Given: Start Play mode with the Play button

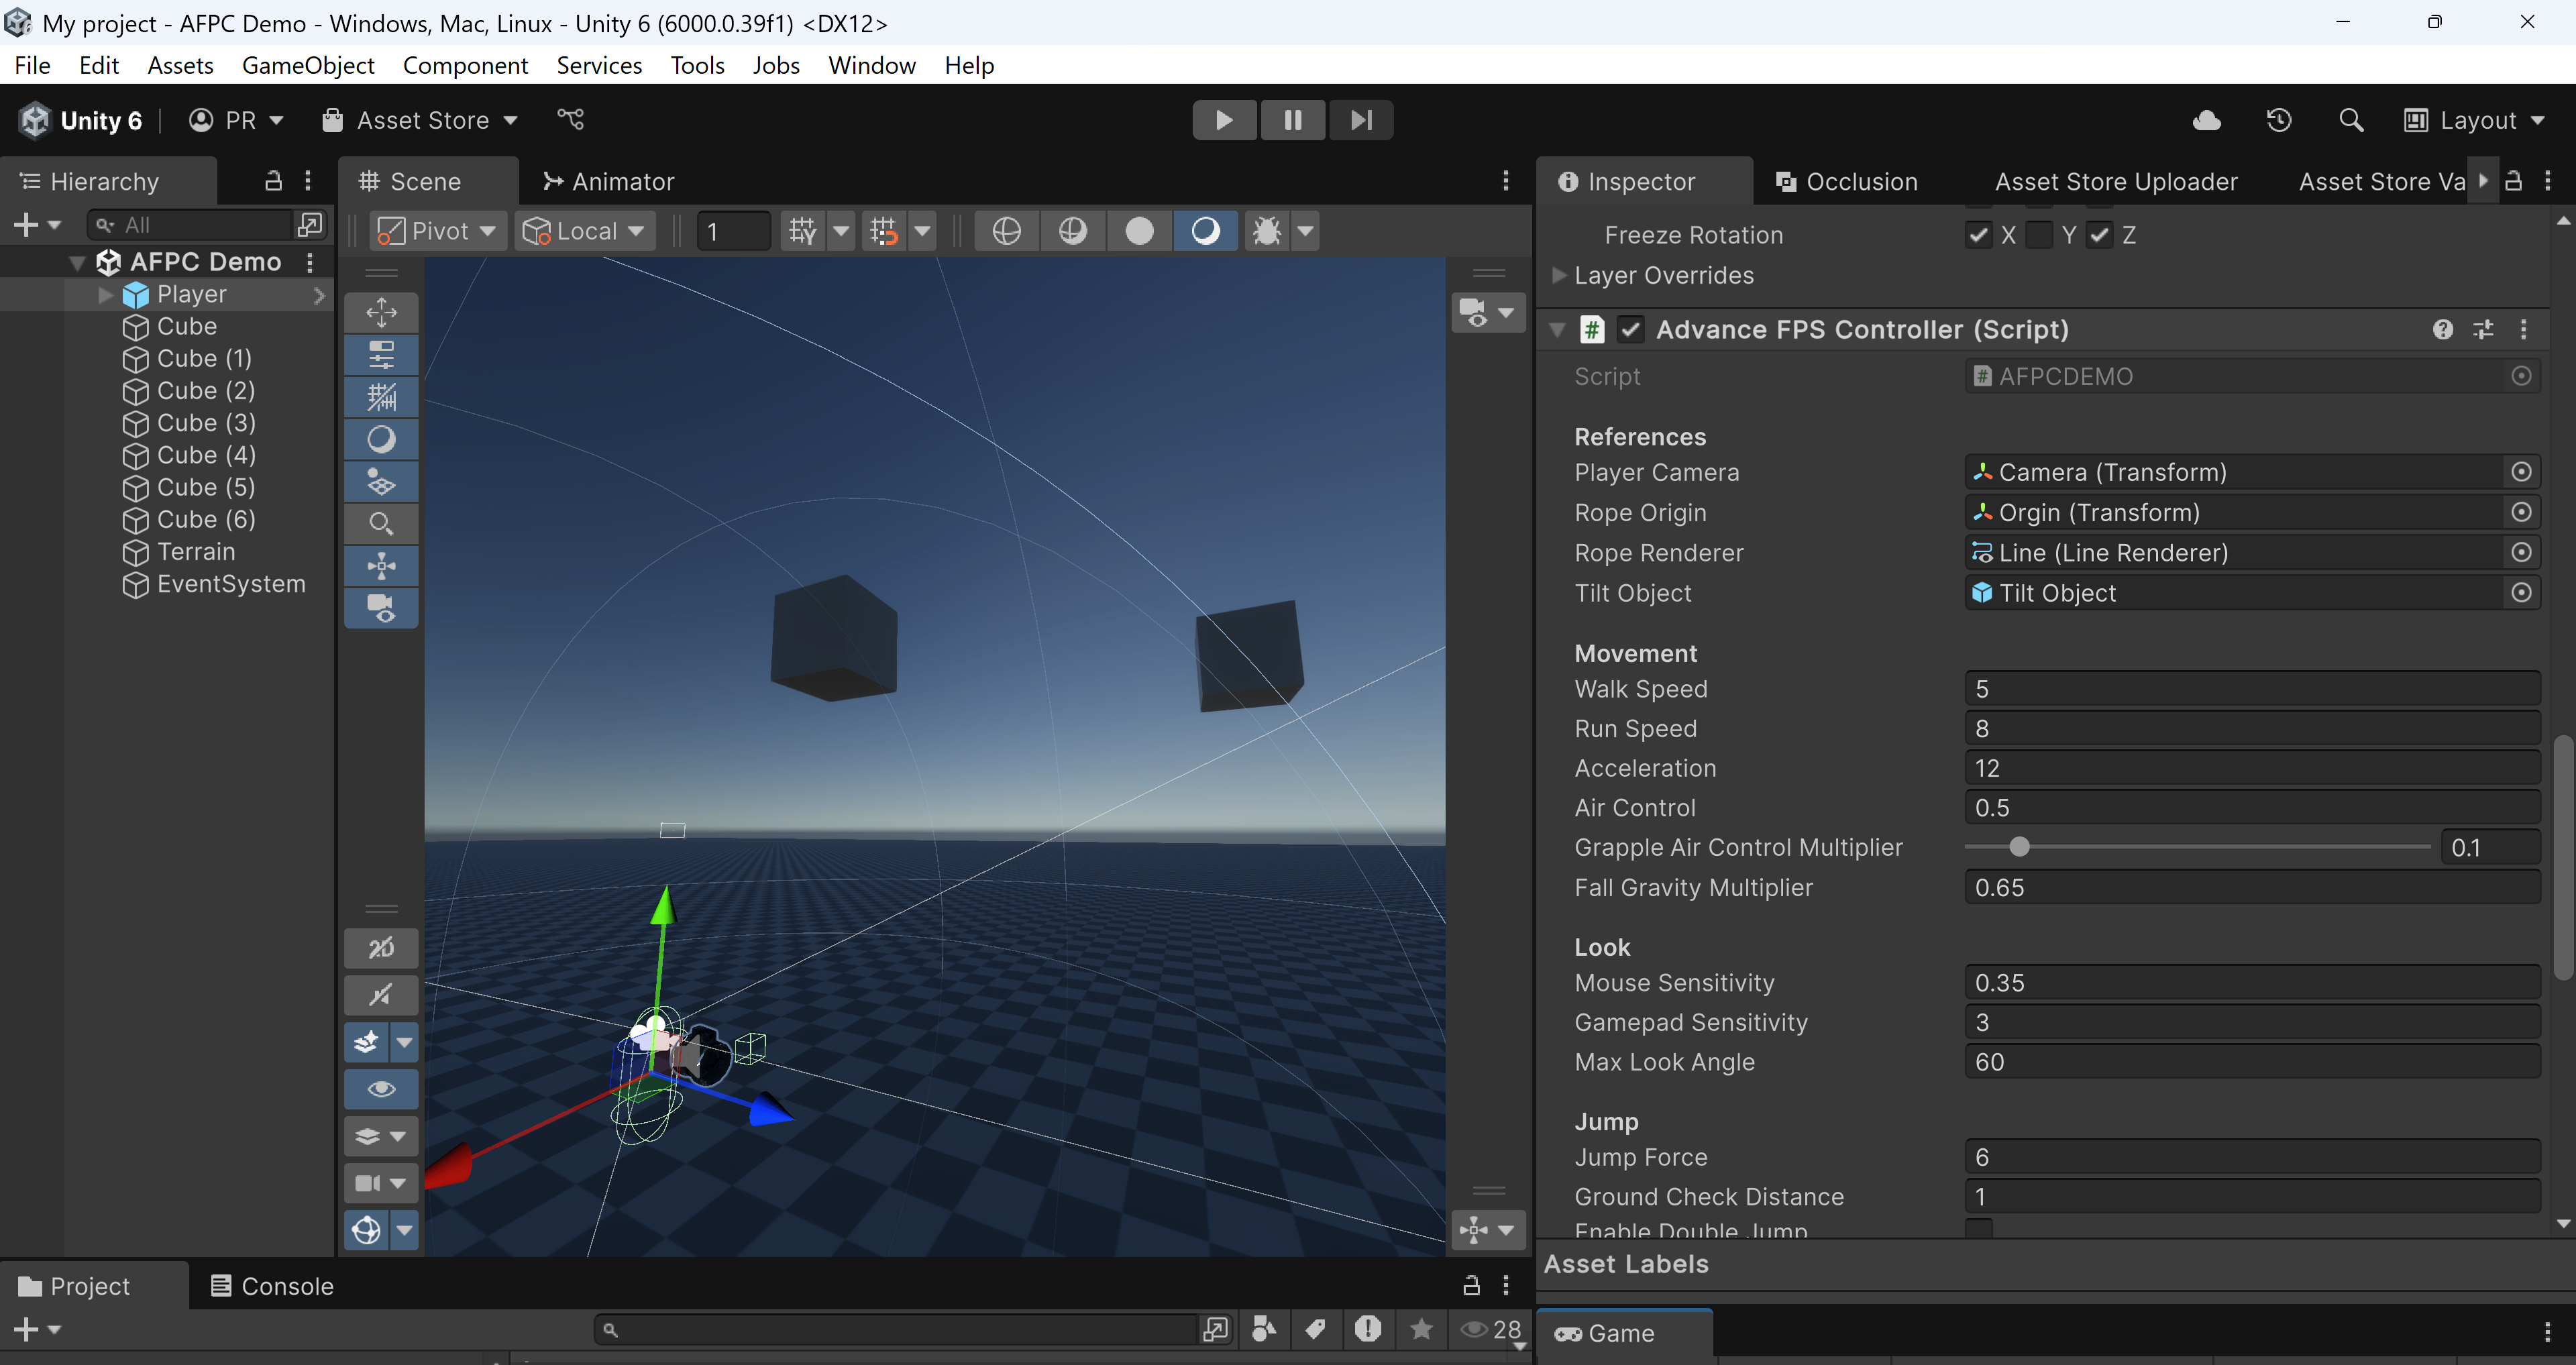Looking at the screenshot, I should tap(1224, 120).
